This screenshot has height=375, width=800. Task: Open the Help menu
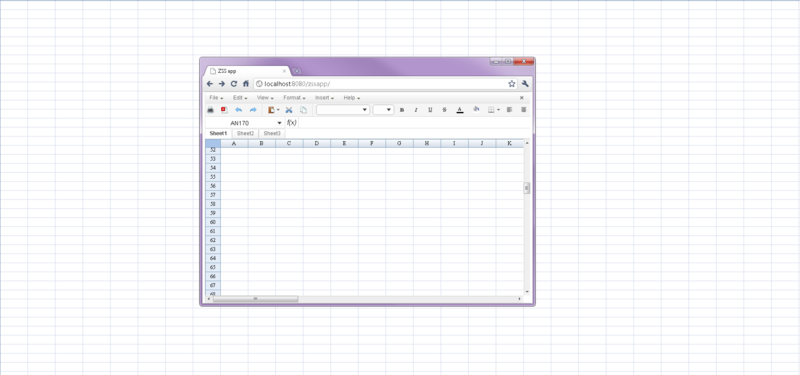tap(352, 97)
